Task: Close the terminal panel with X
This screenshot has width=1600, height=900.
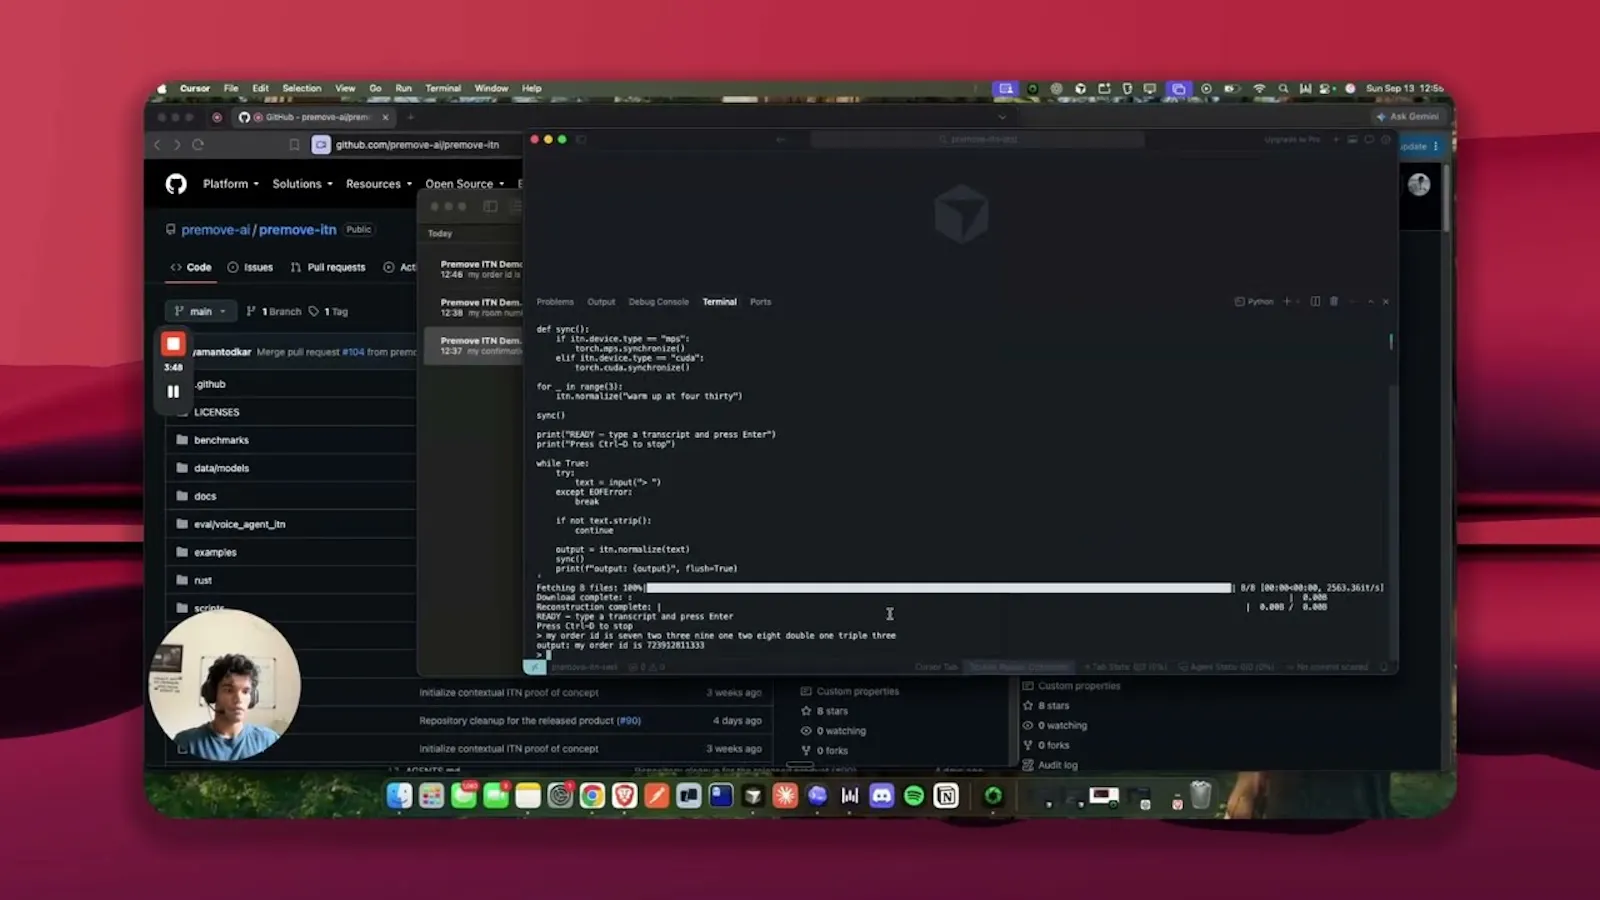Action: coord(1385,301)
